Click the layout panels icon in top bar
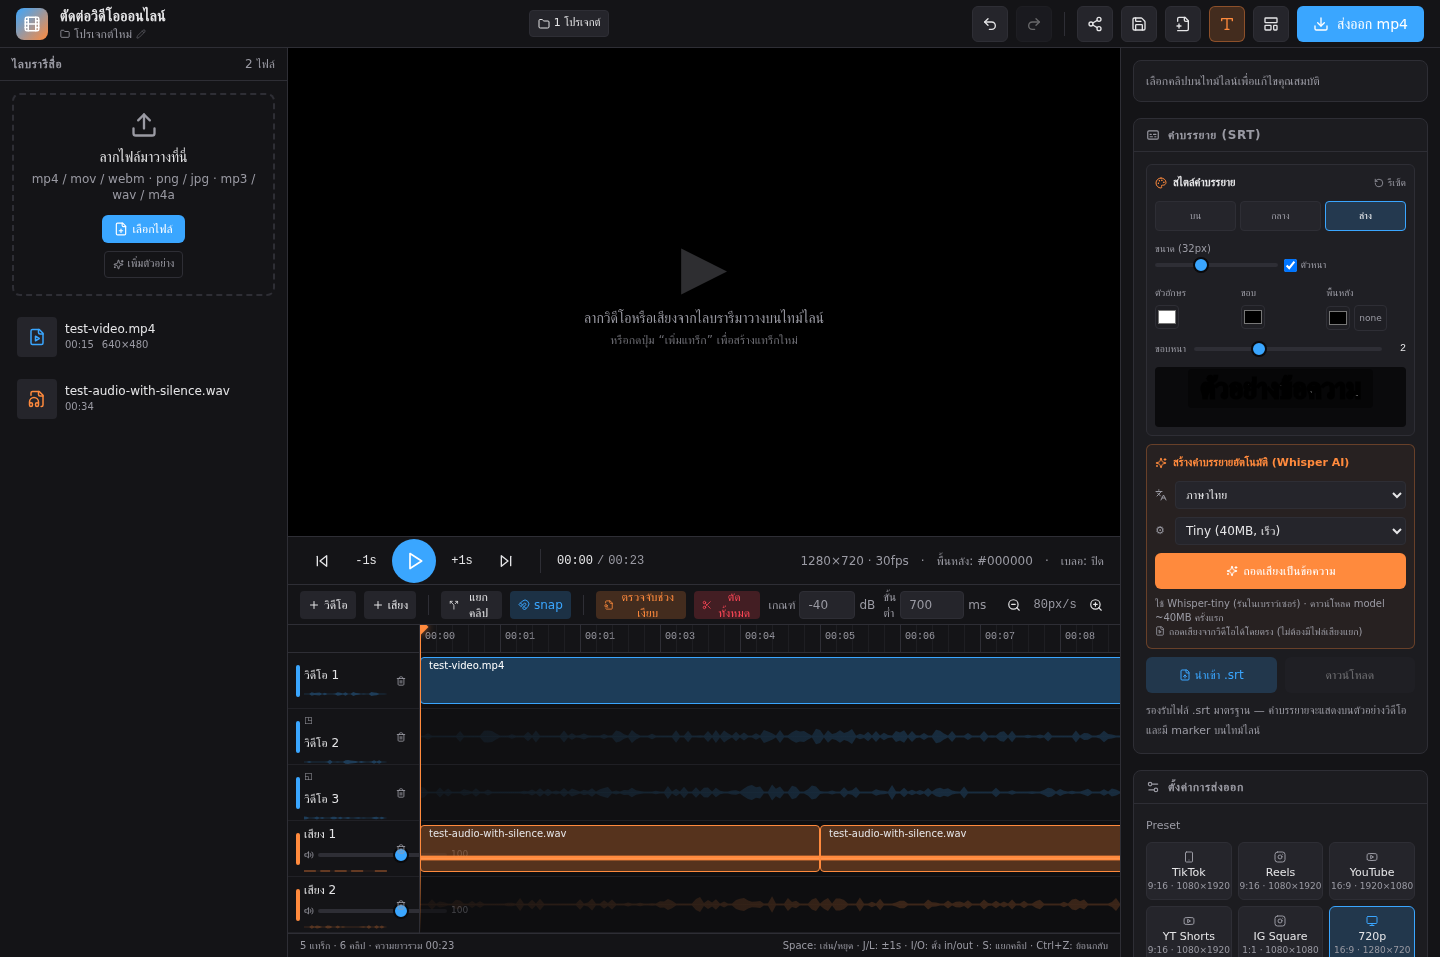 click(x=1271, y=24)
